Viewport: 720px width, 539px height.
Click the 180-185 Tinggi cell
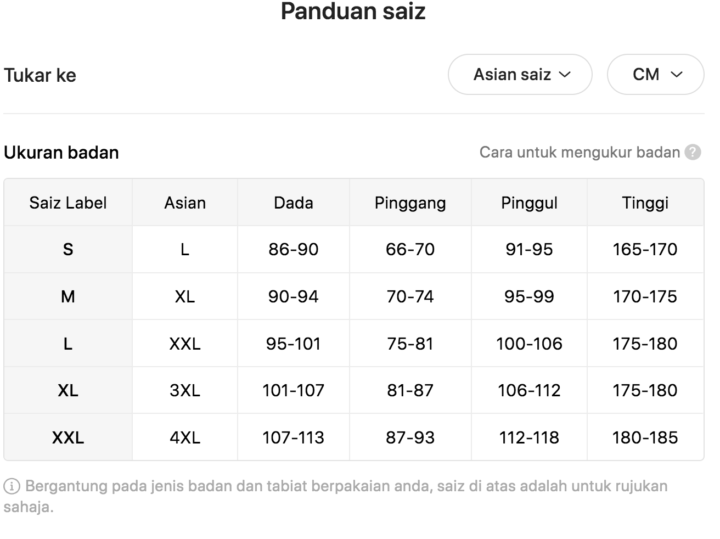(x=645, y=438)
